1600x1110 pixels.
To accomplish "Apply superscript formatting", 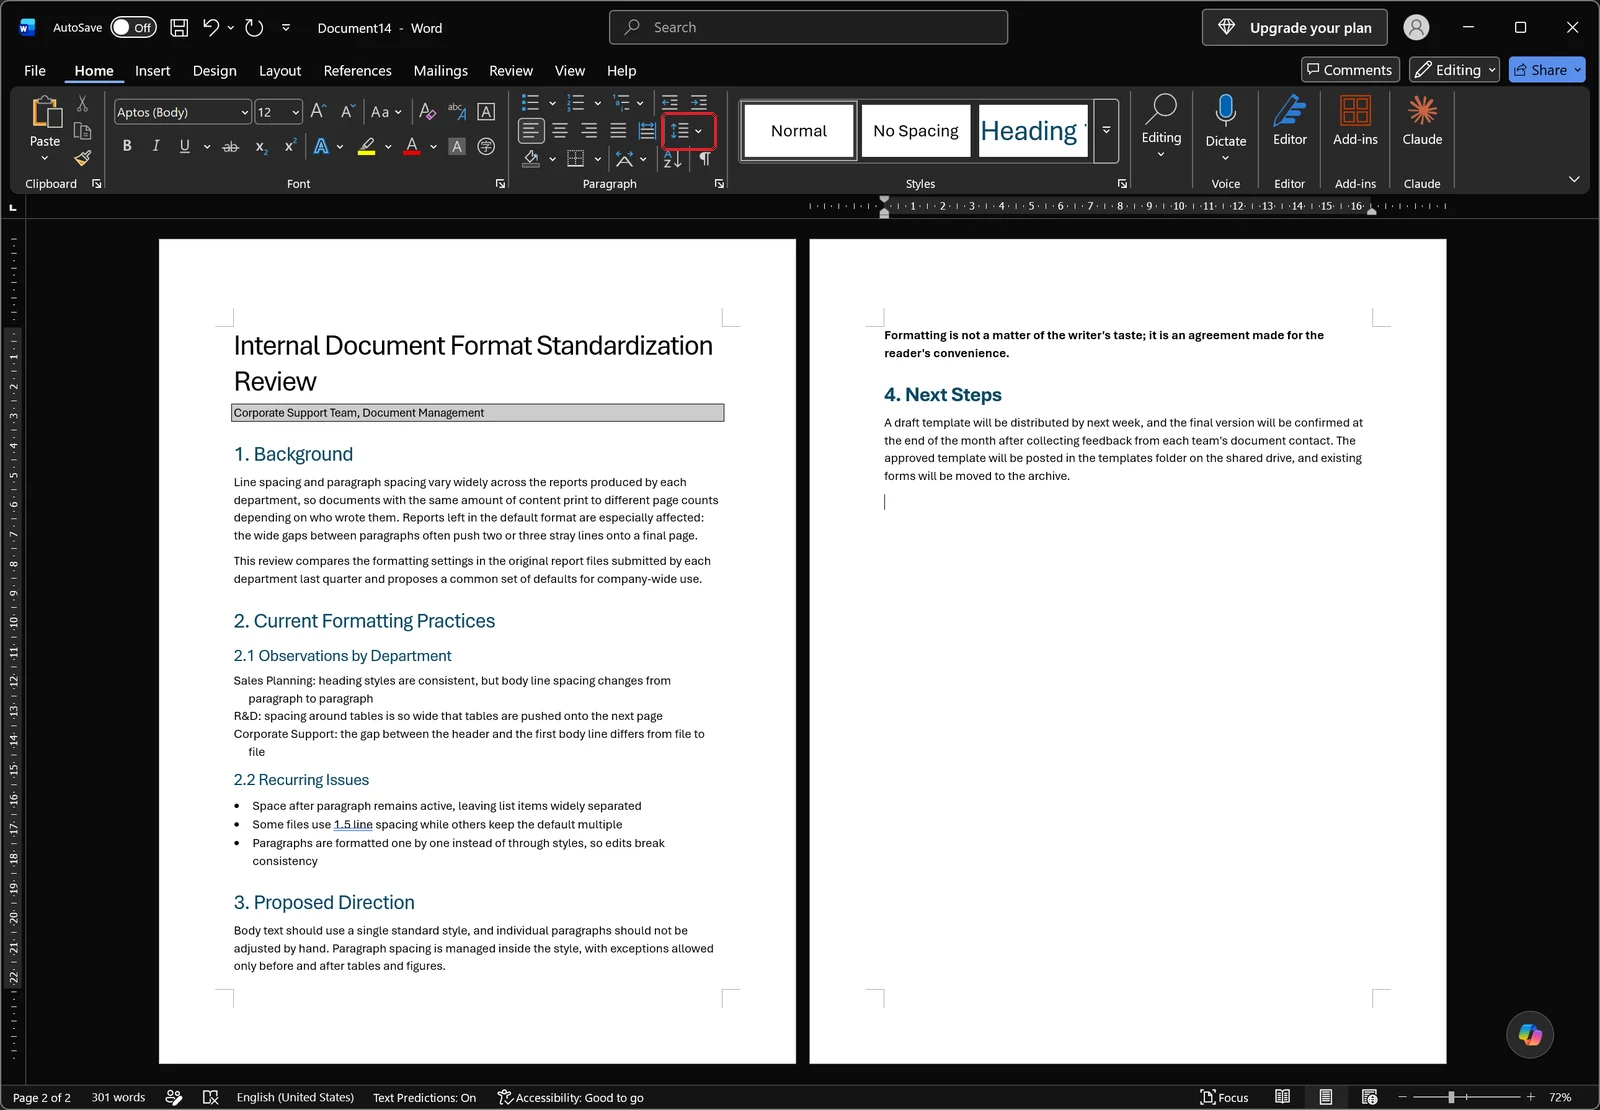I will click(290, 146).
